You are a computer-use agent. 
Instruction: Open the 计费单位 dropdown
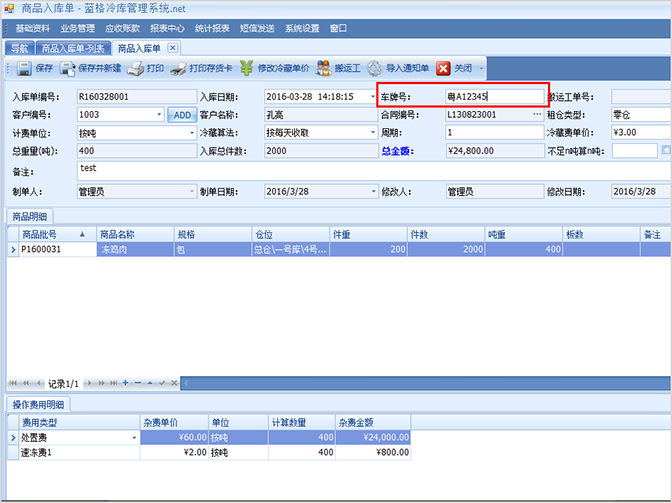coord(192,133)
